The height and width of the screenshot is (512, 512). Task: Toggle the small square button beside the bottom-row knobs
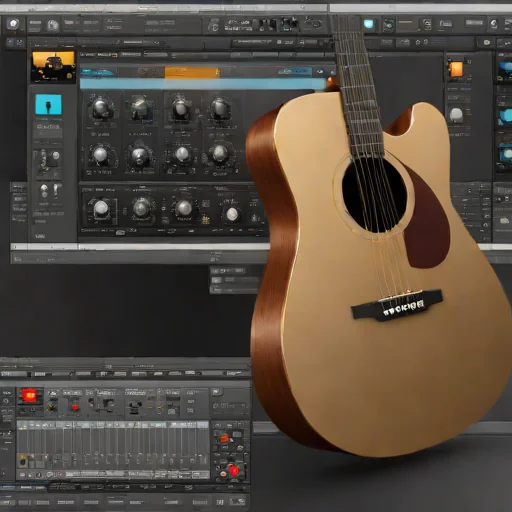206,204
